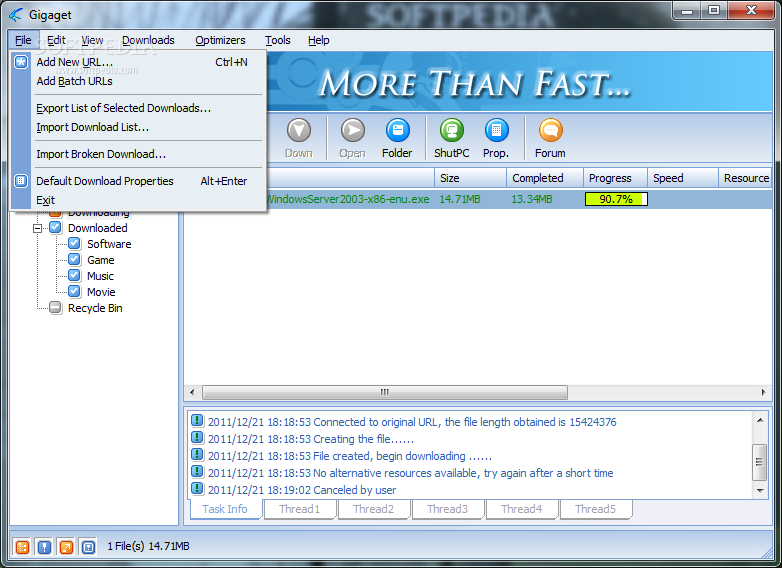Switch to the Thread1 tab

(x=299, y=509)
